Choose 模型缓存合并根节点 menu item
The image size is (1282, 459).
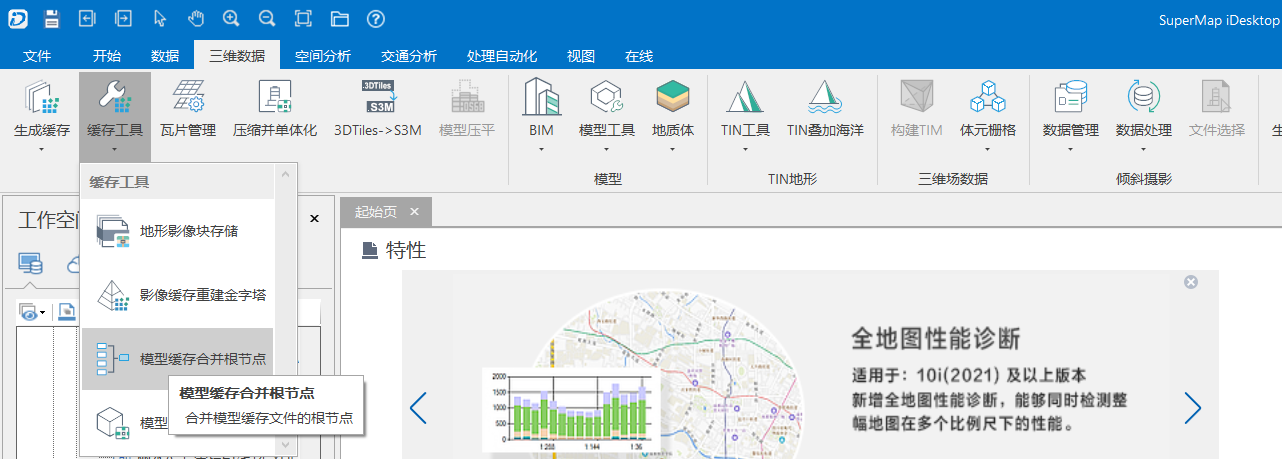coord(178,358)
